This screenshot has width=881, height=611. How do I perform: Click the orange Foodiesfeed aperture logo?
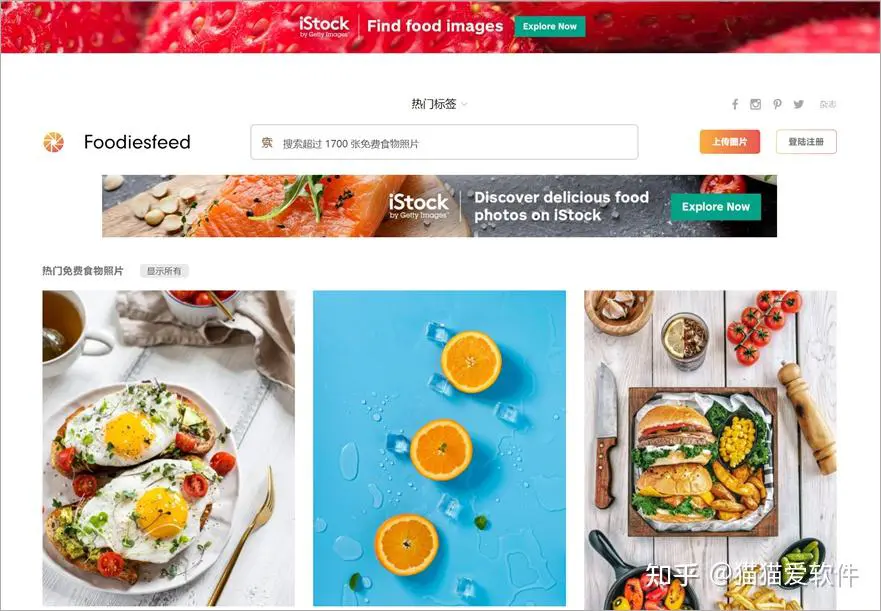(53, 142)
